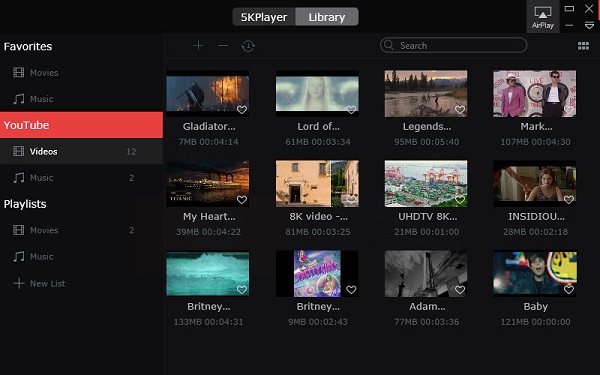Viewport: 600px width, 375px height.
Task: Open the Music playlist under Playlists
Action: [x=81, y=257]
